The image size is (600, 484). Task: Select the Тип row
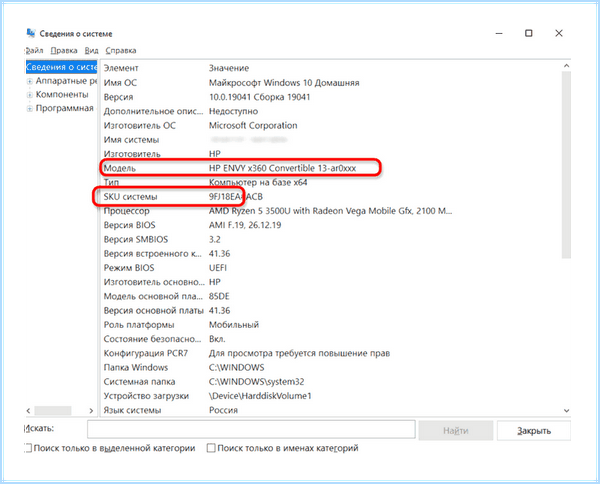click(331, 183)
